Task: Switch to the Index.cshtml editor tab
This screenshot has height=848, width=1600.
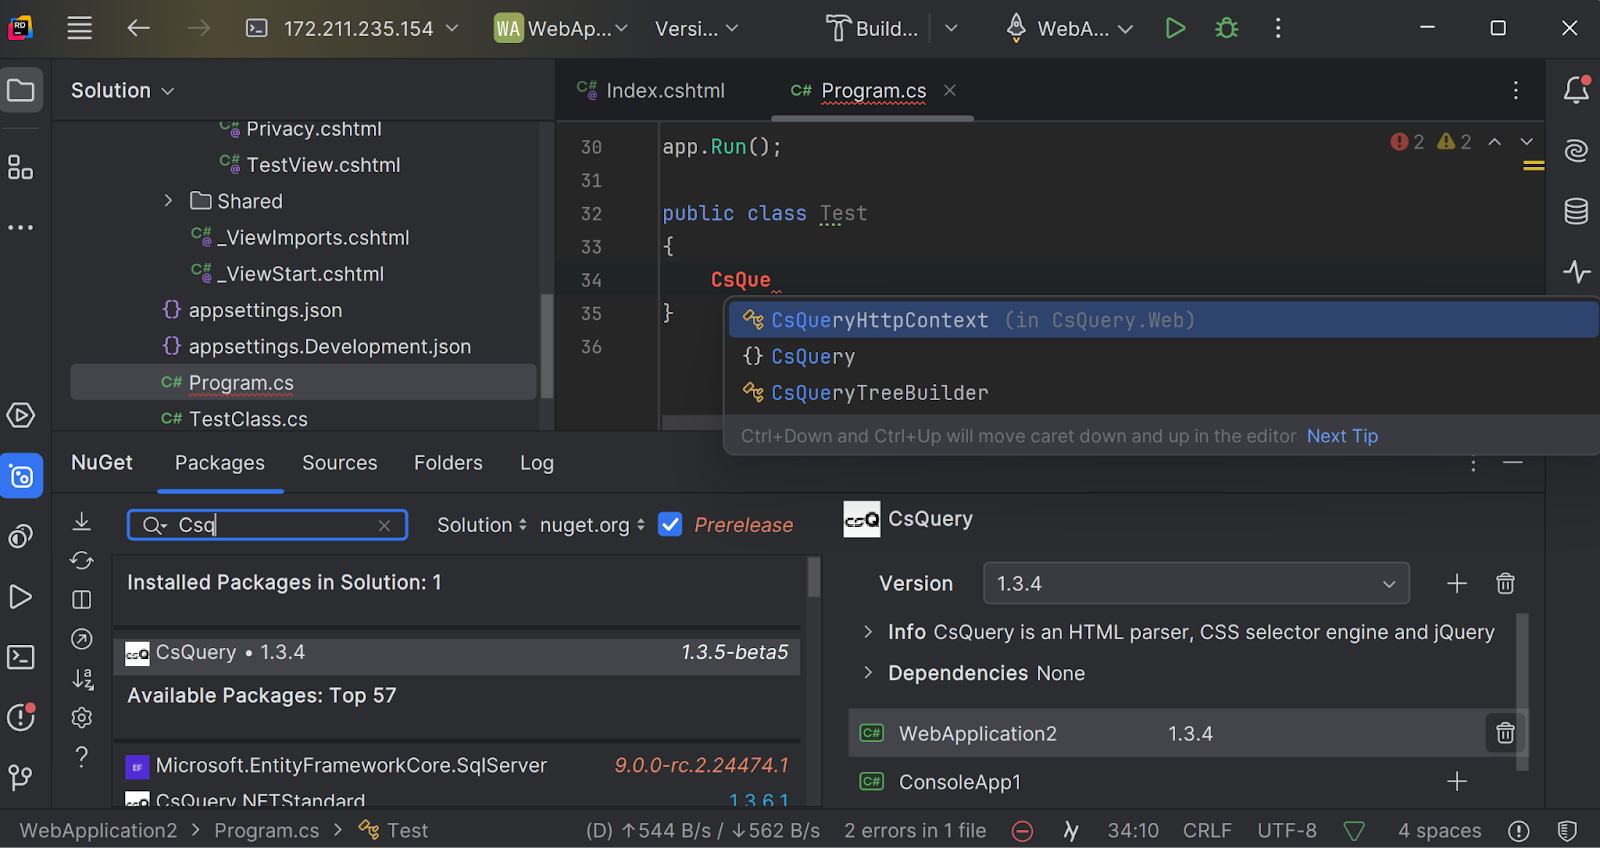Action: (x=651, y=90)
